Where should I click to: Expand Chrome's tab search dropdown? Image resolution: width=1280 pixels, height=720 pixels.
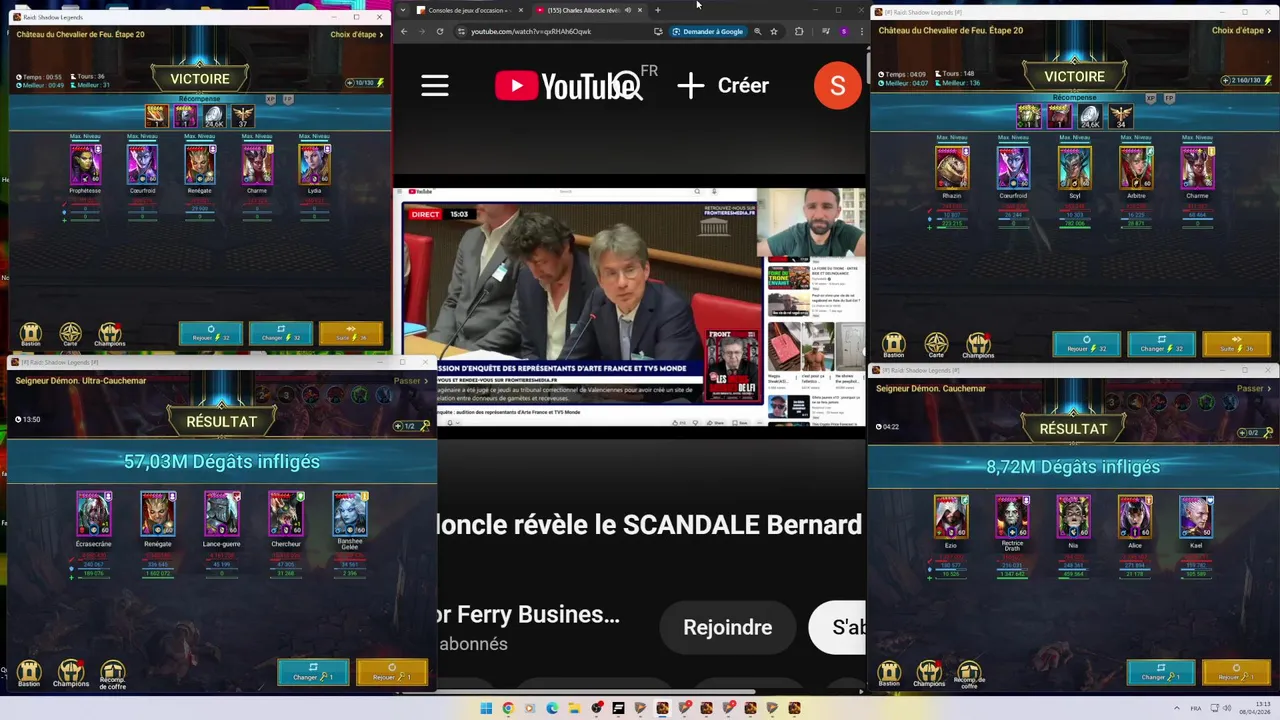[x=403, y=10]
